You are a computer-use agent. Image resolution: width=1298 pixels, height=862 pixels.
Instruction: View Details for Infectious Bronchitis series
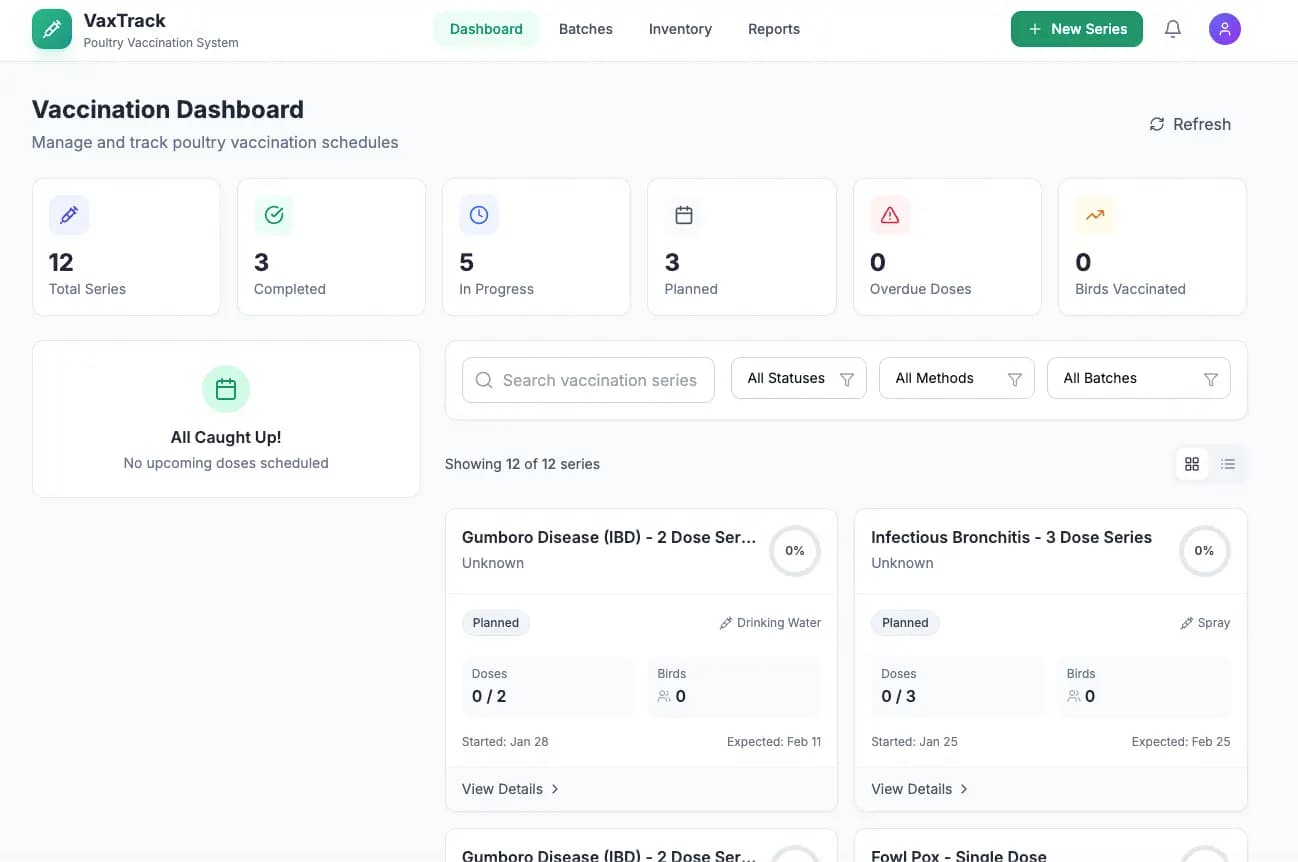pos(919,789)
